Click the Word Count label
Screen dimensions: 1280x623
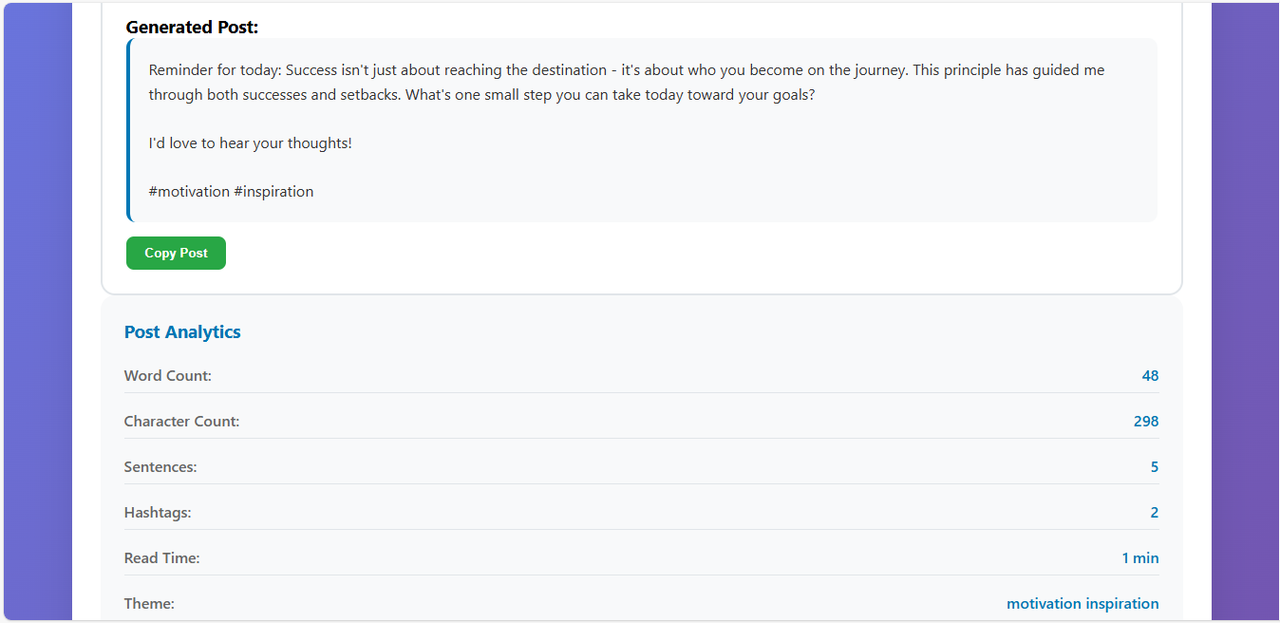(x=168, y=376)
